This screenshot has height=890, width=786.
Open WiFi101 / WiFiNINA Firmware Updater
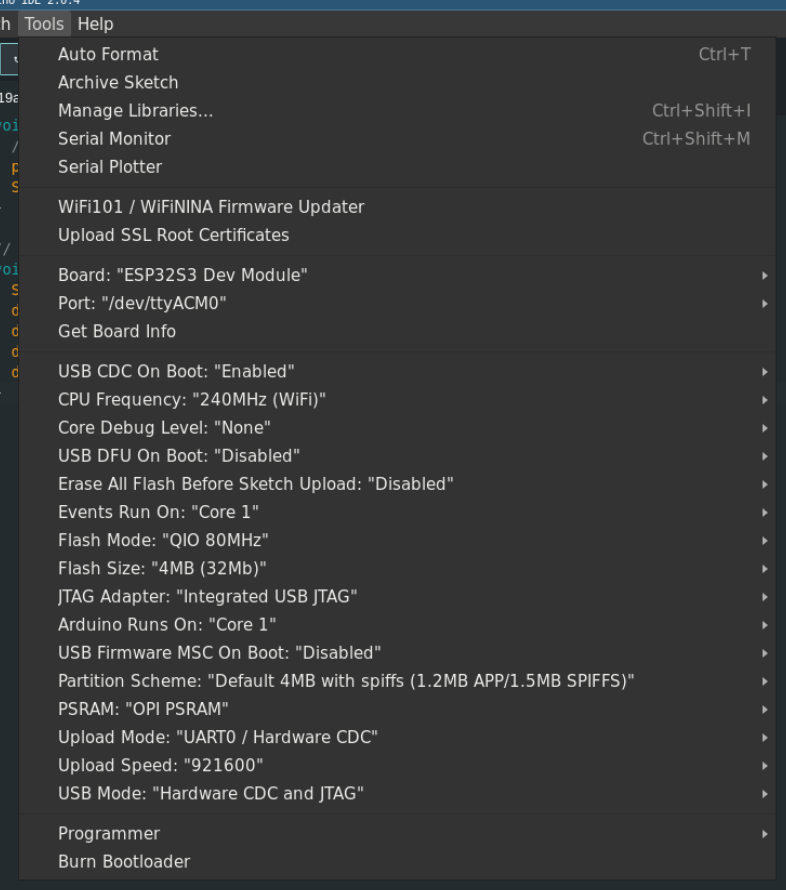[x=211, y=207]
